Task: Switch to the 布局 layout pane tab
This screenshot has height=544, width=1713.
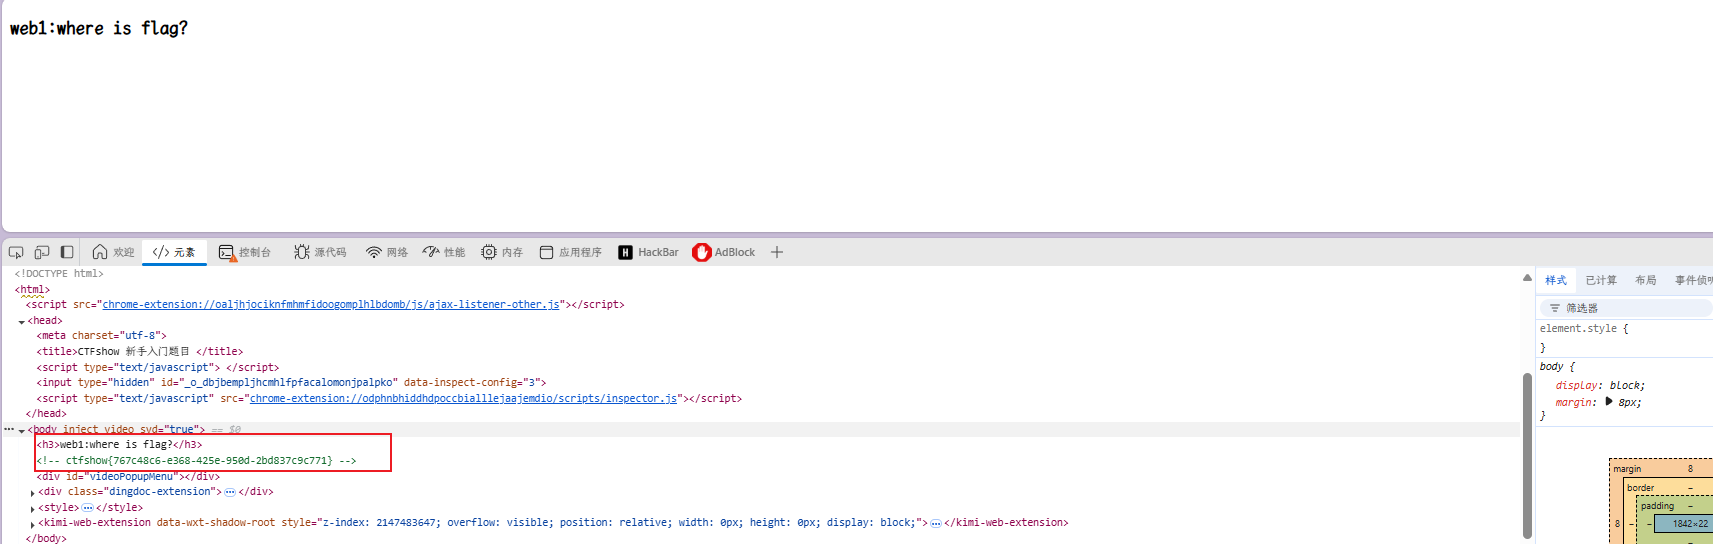Action: tap(1646, 280)
